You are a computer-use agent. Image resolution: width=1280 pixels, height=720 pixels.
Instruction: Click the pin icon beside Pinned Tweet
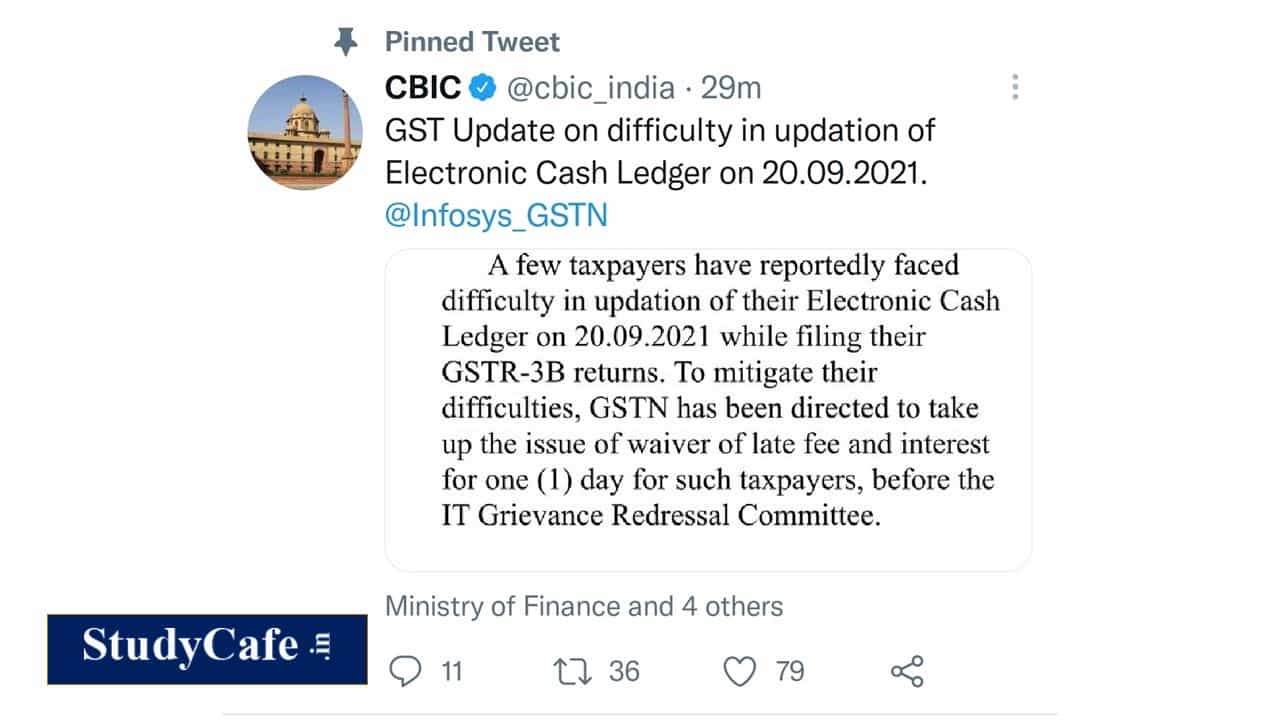346,42
